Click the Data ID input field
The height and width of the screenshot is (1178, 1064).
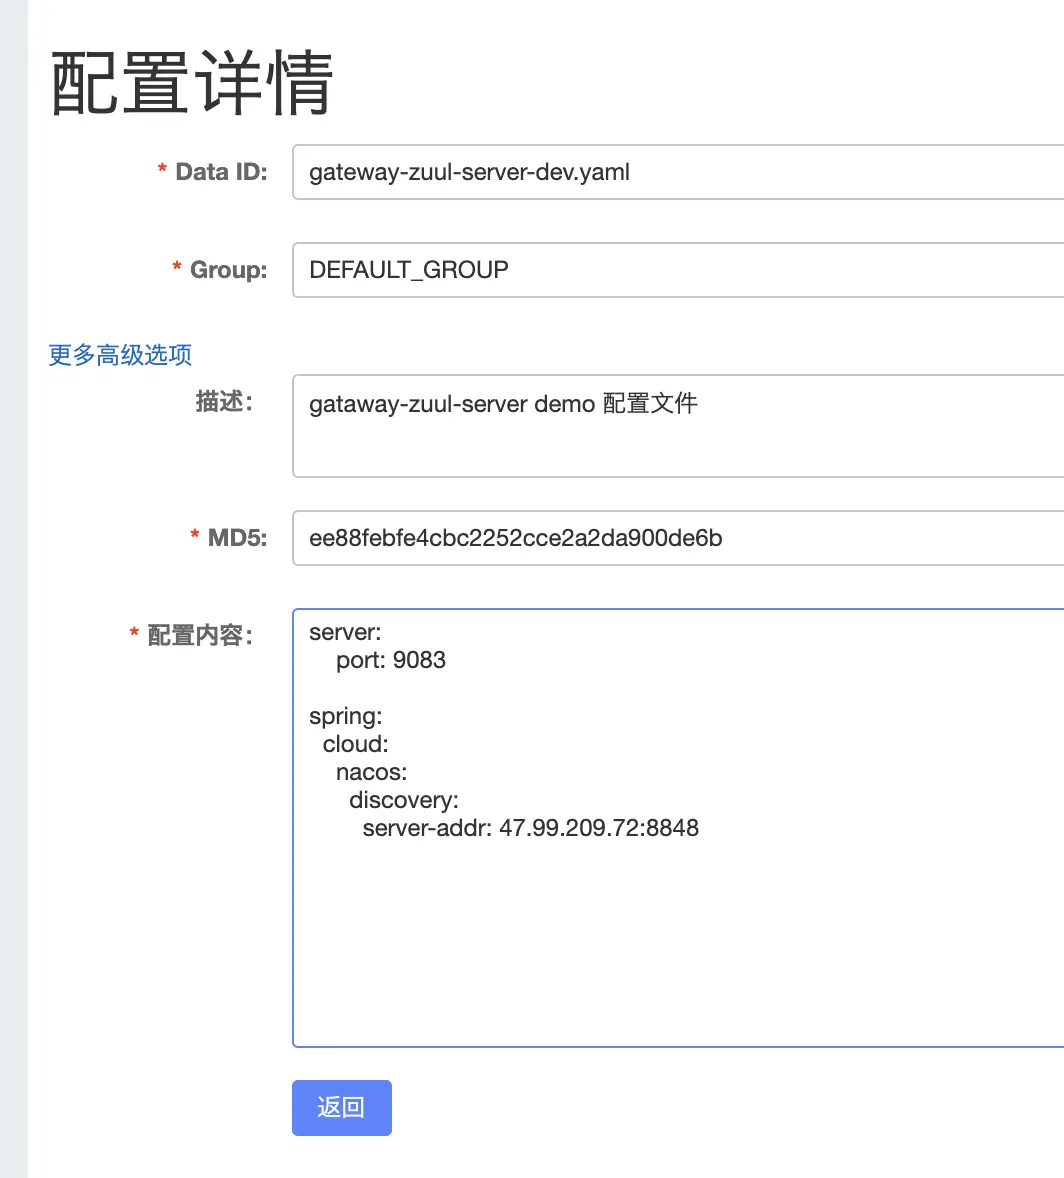coord(600,172)
